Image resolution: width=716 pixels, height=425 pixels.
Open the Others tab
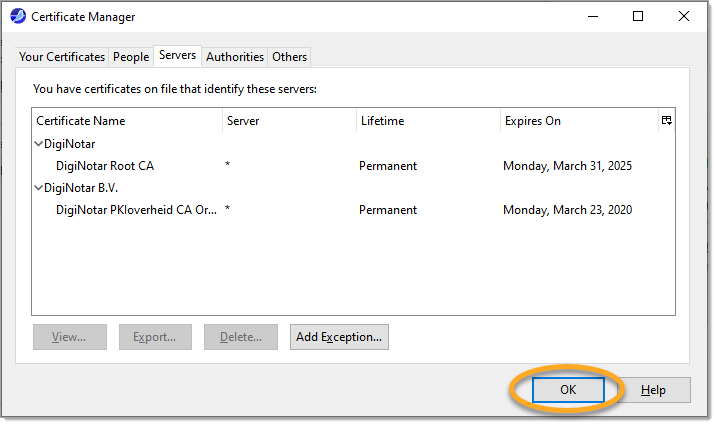pyautogui.click(x=290, y=57)
